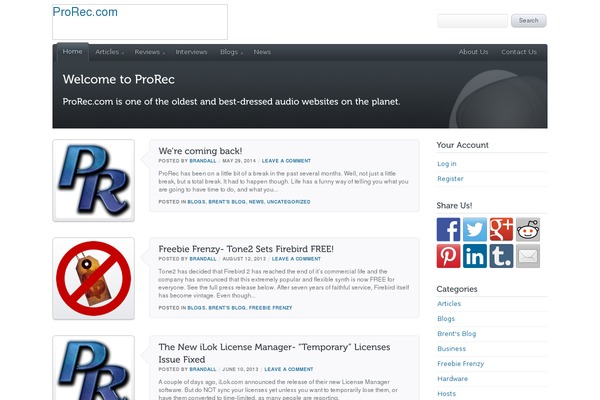
Task: Open the 'We're coming back!' post
Action: point(200,151)
